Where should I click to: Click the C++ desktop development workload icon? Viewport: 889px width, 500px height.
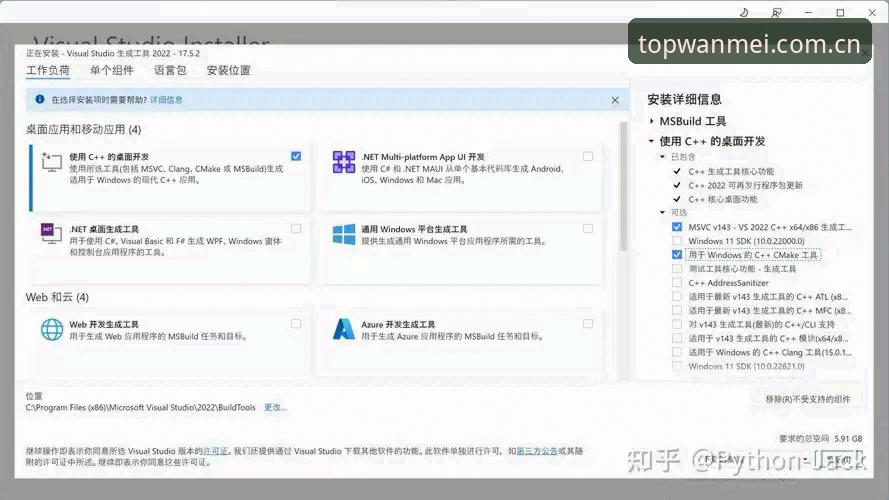click(52, 162)
